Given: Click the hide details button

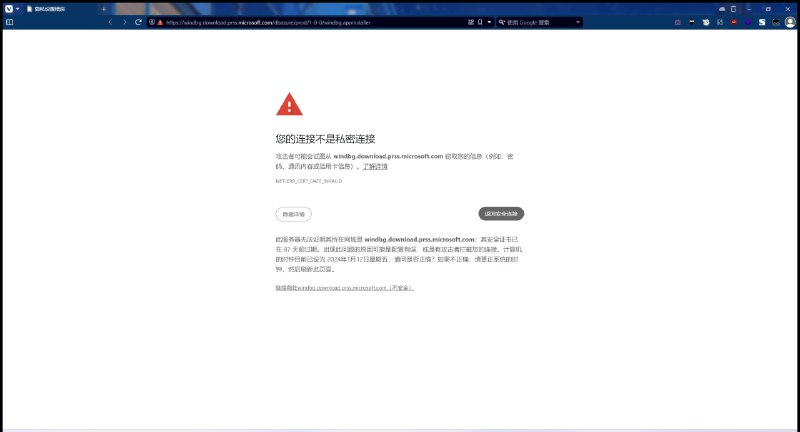Looking at the screenshot, I should pyautogui.click(x=293, y=214).
